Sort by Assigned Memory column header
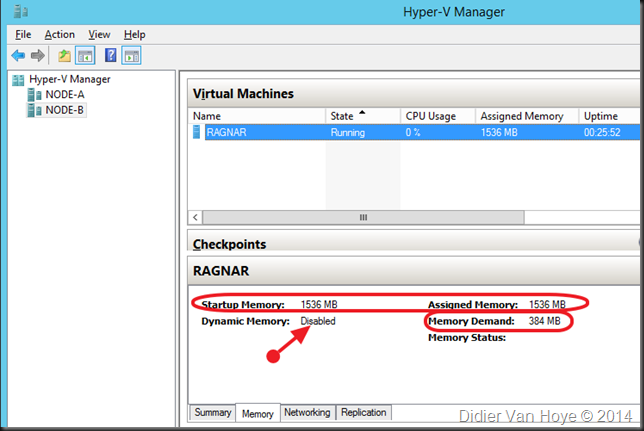 click(527, 116)
